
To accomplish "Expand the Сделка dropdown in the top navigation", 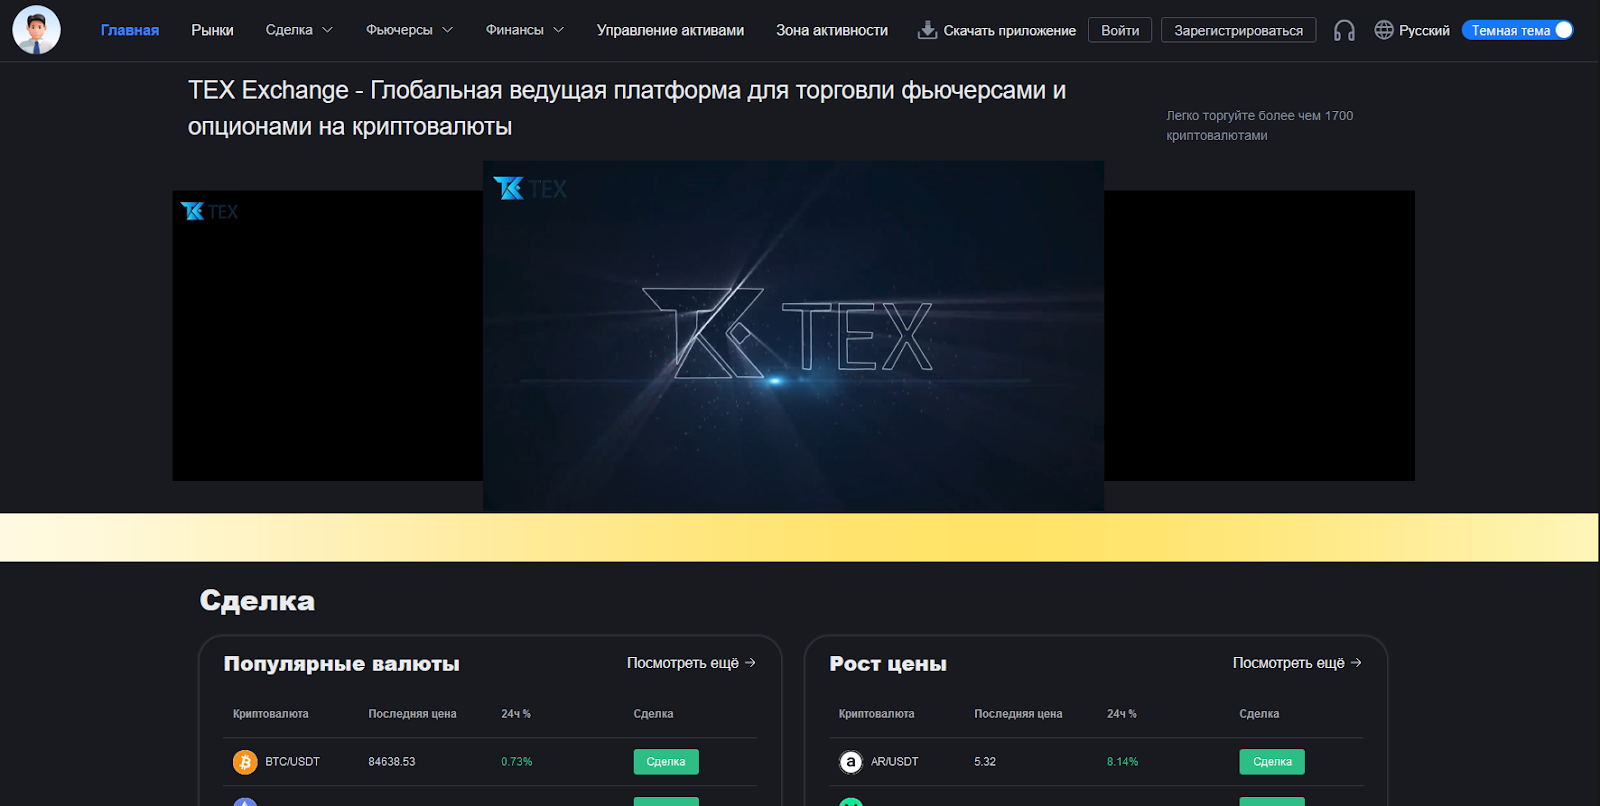I will coord(299,30).
